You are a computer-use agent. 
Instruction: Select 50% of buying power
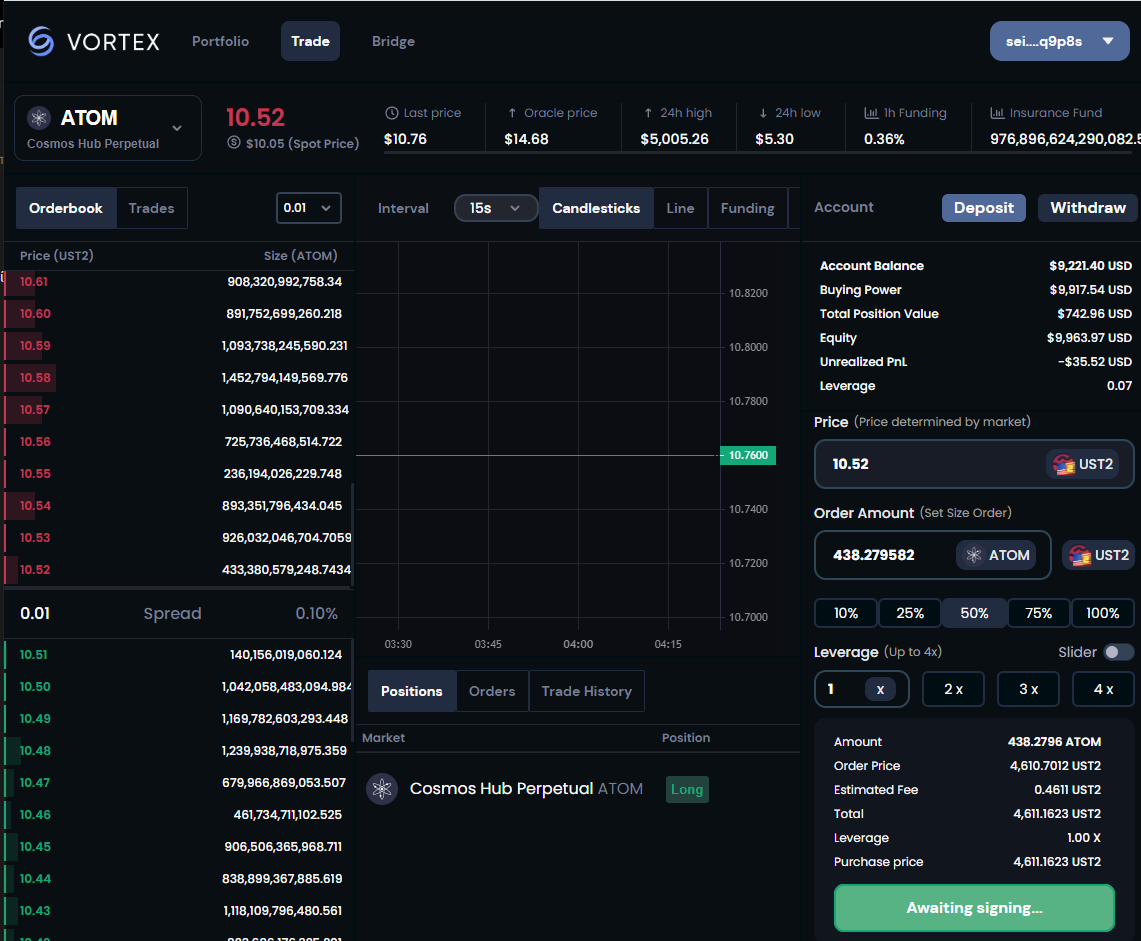[974, 613]
